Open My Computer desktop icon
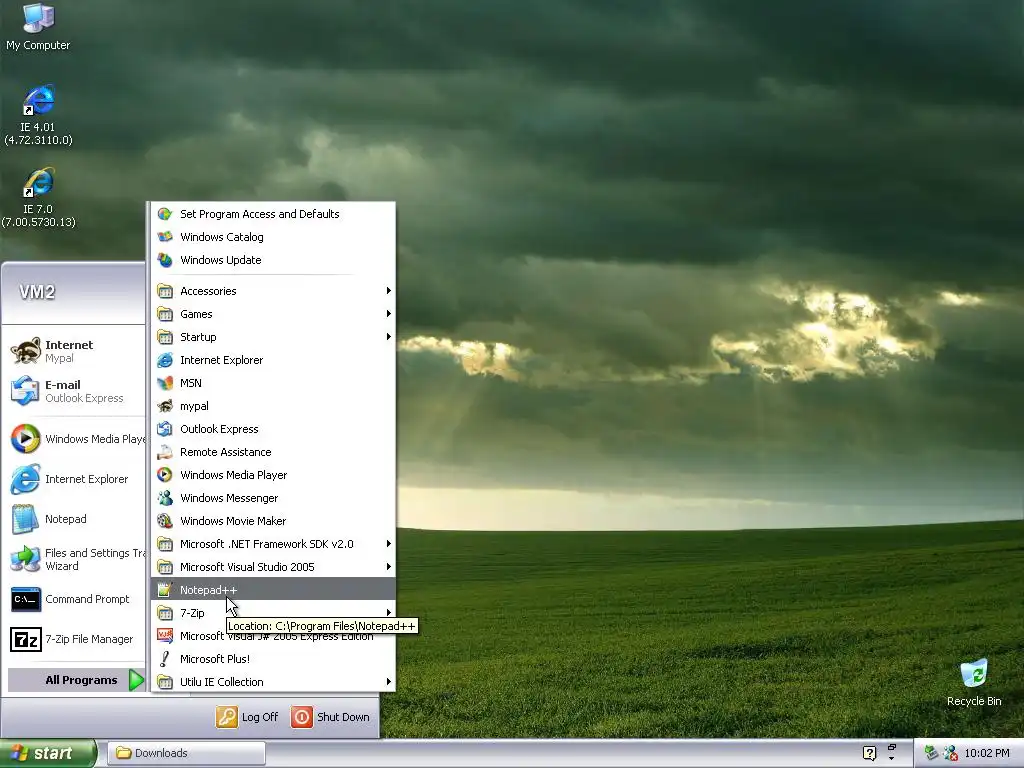The width and height of the screenshot is (1024, 768). click(x=38, y=26)
